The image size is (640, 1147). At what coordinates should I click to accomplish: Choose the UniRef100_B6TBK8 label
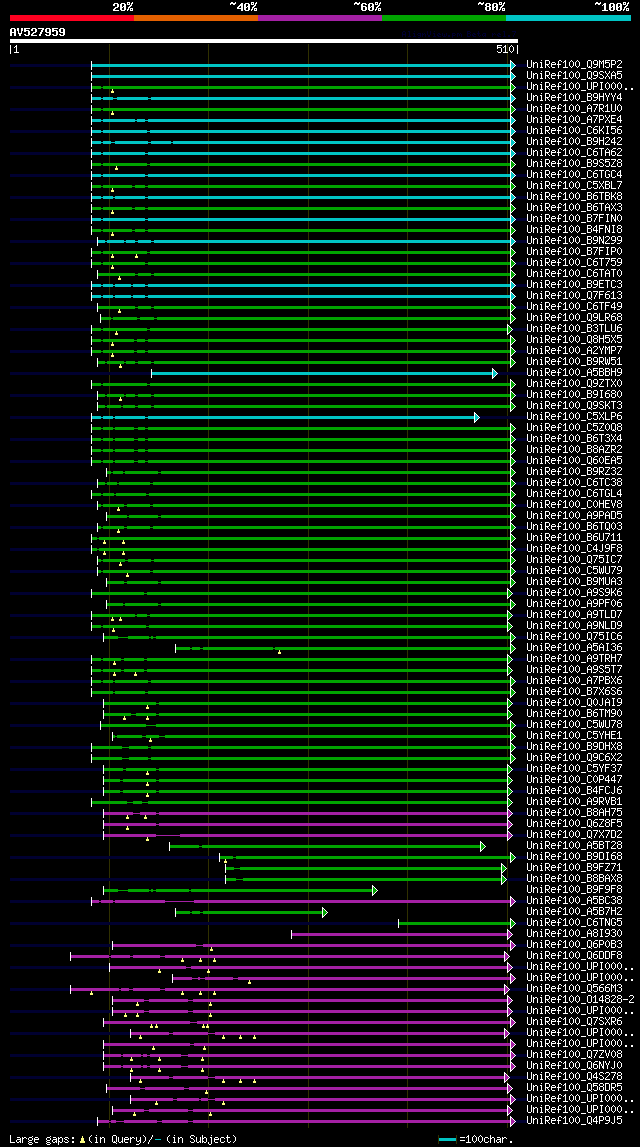point(574,197)
